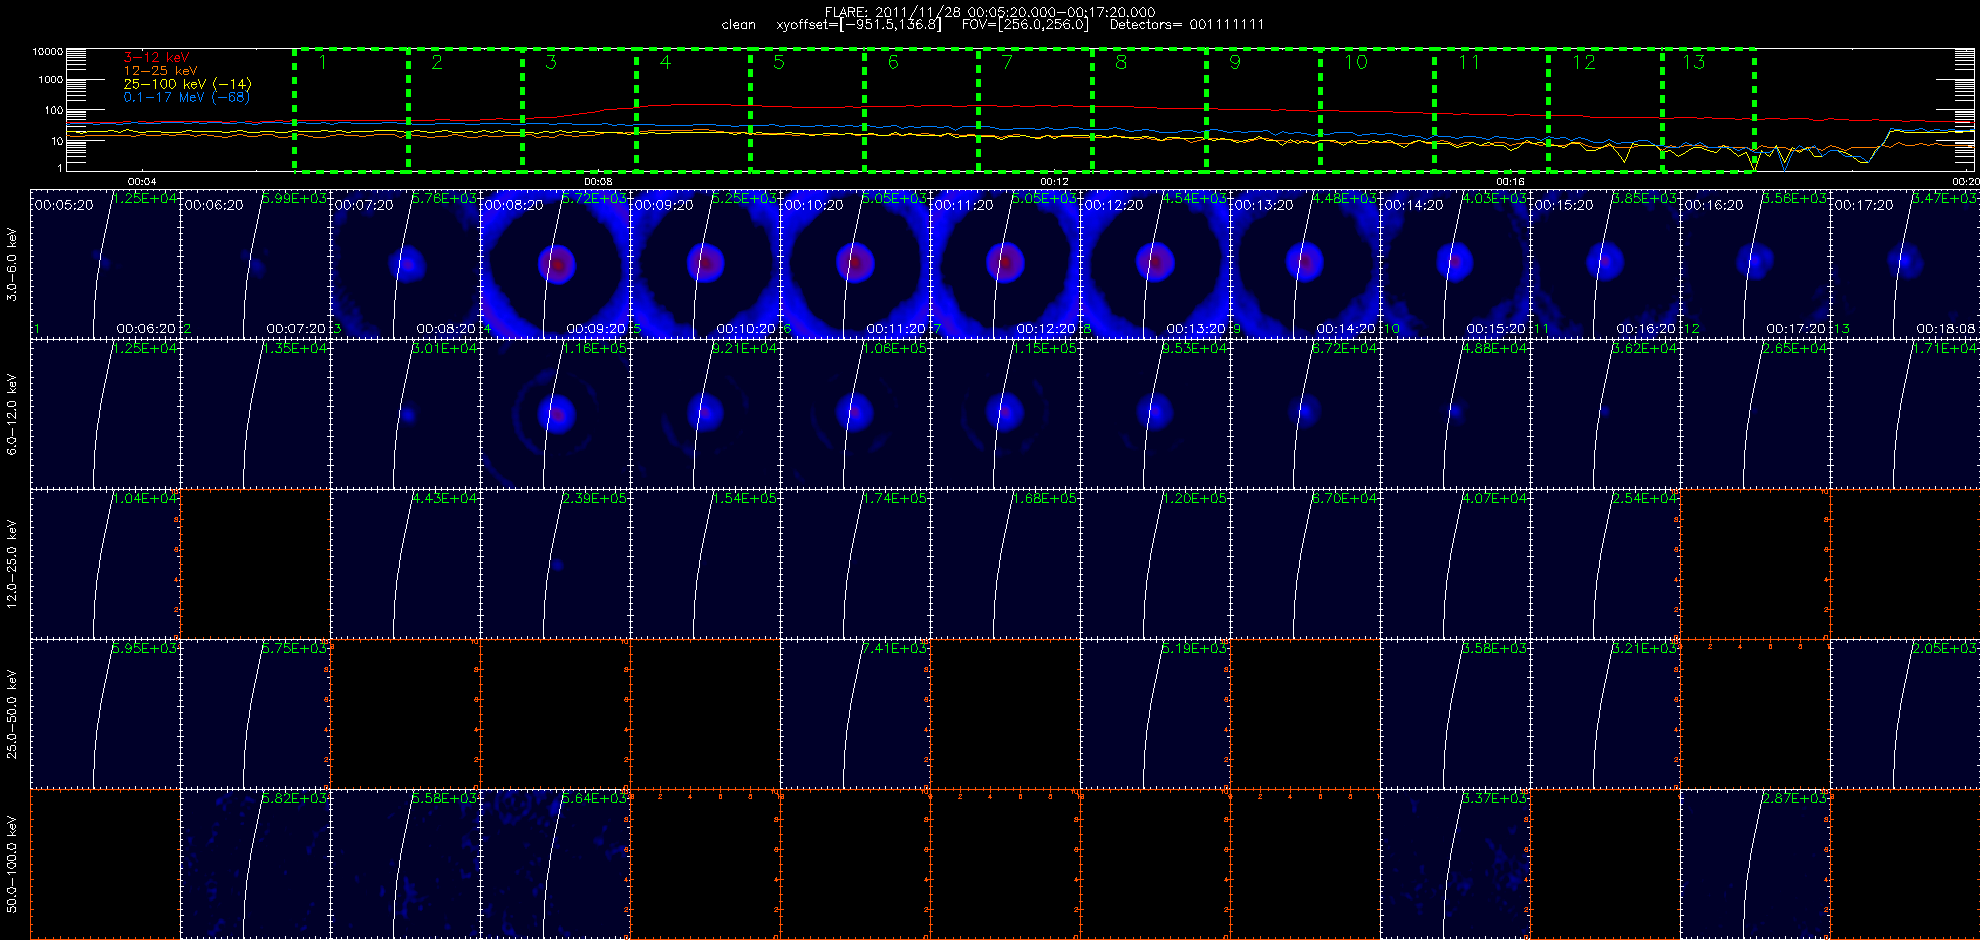Select interval 1 marker in the light curve

(x=322, y=62)
